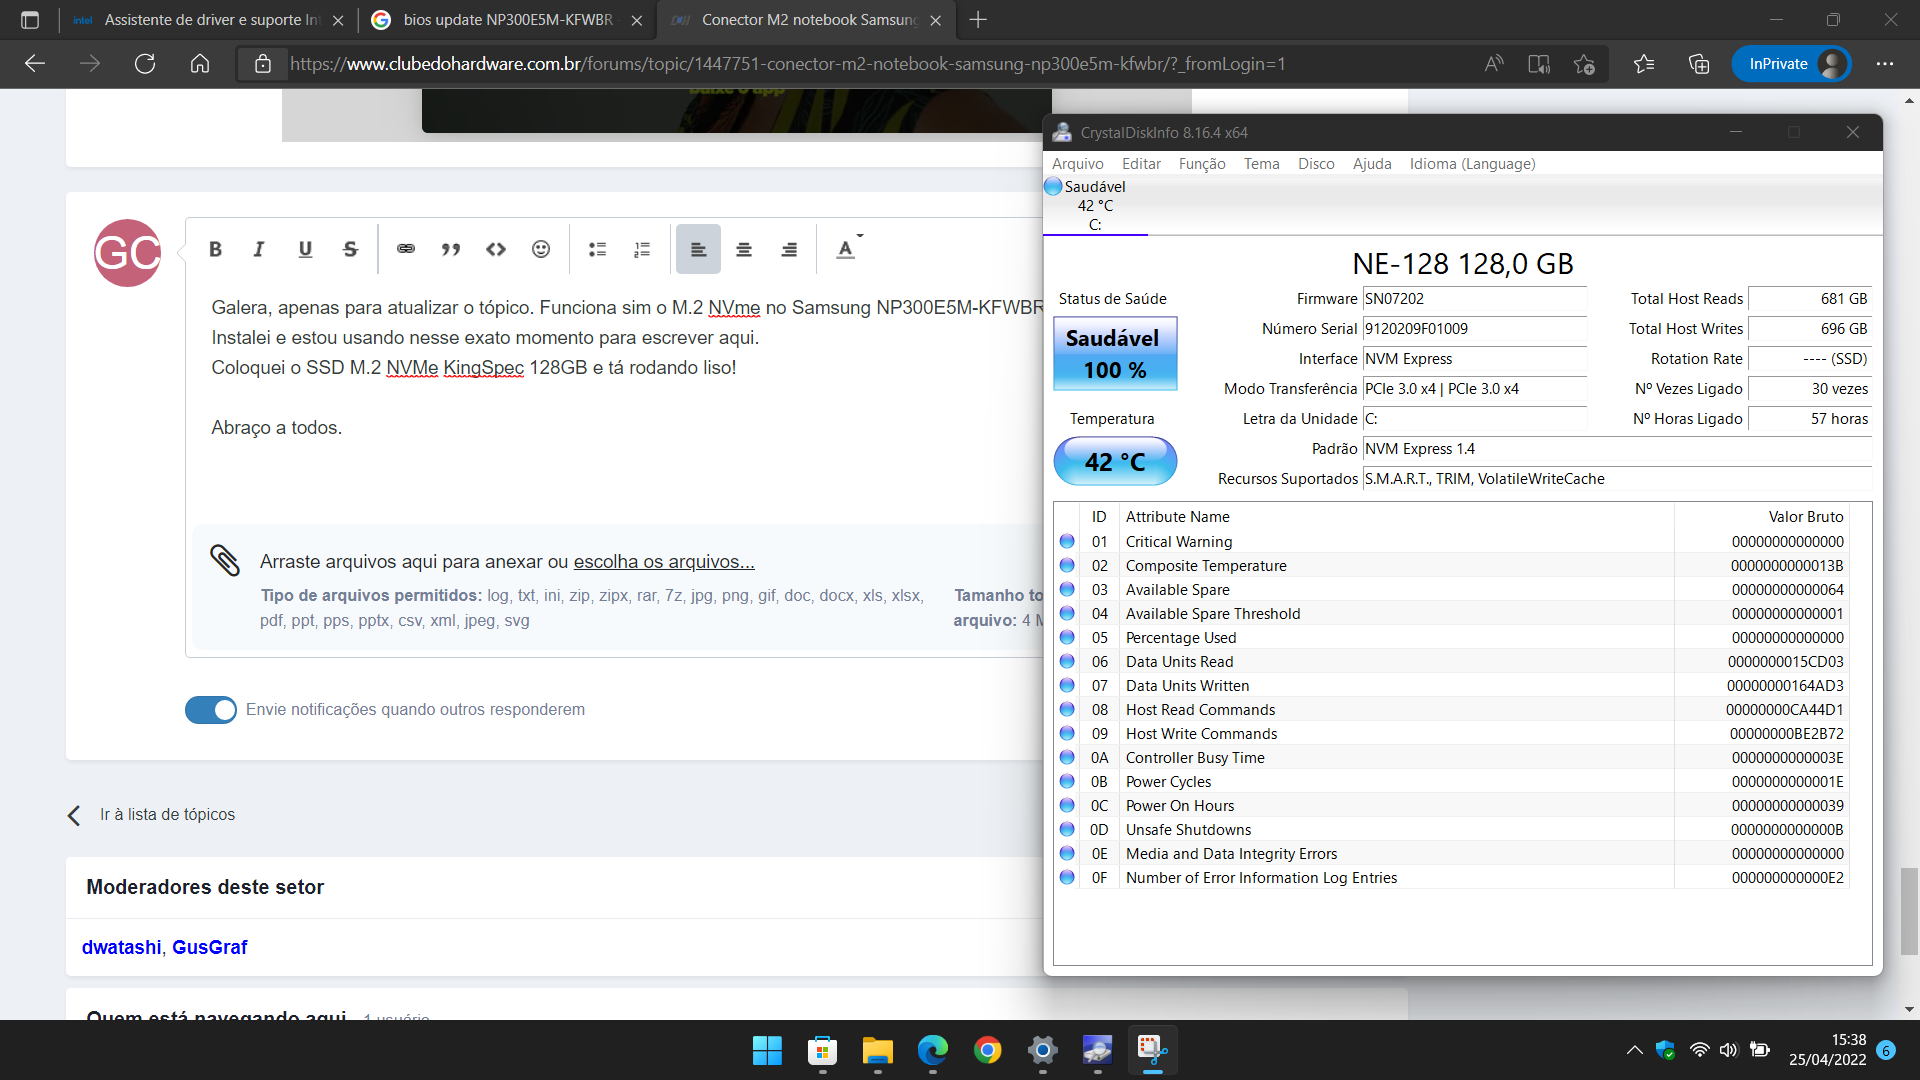Screen dimensions: 1920x1080
Task: Open the read aloud feature
Action: pyautogui.click(x=1494, y=64)
